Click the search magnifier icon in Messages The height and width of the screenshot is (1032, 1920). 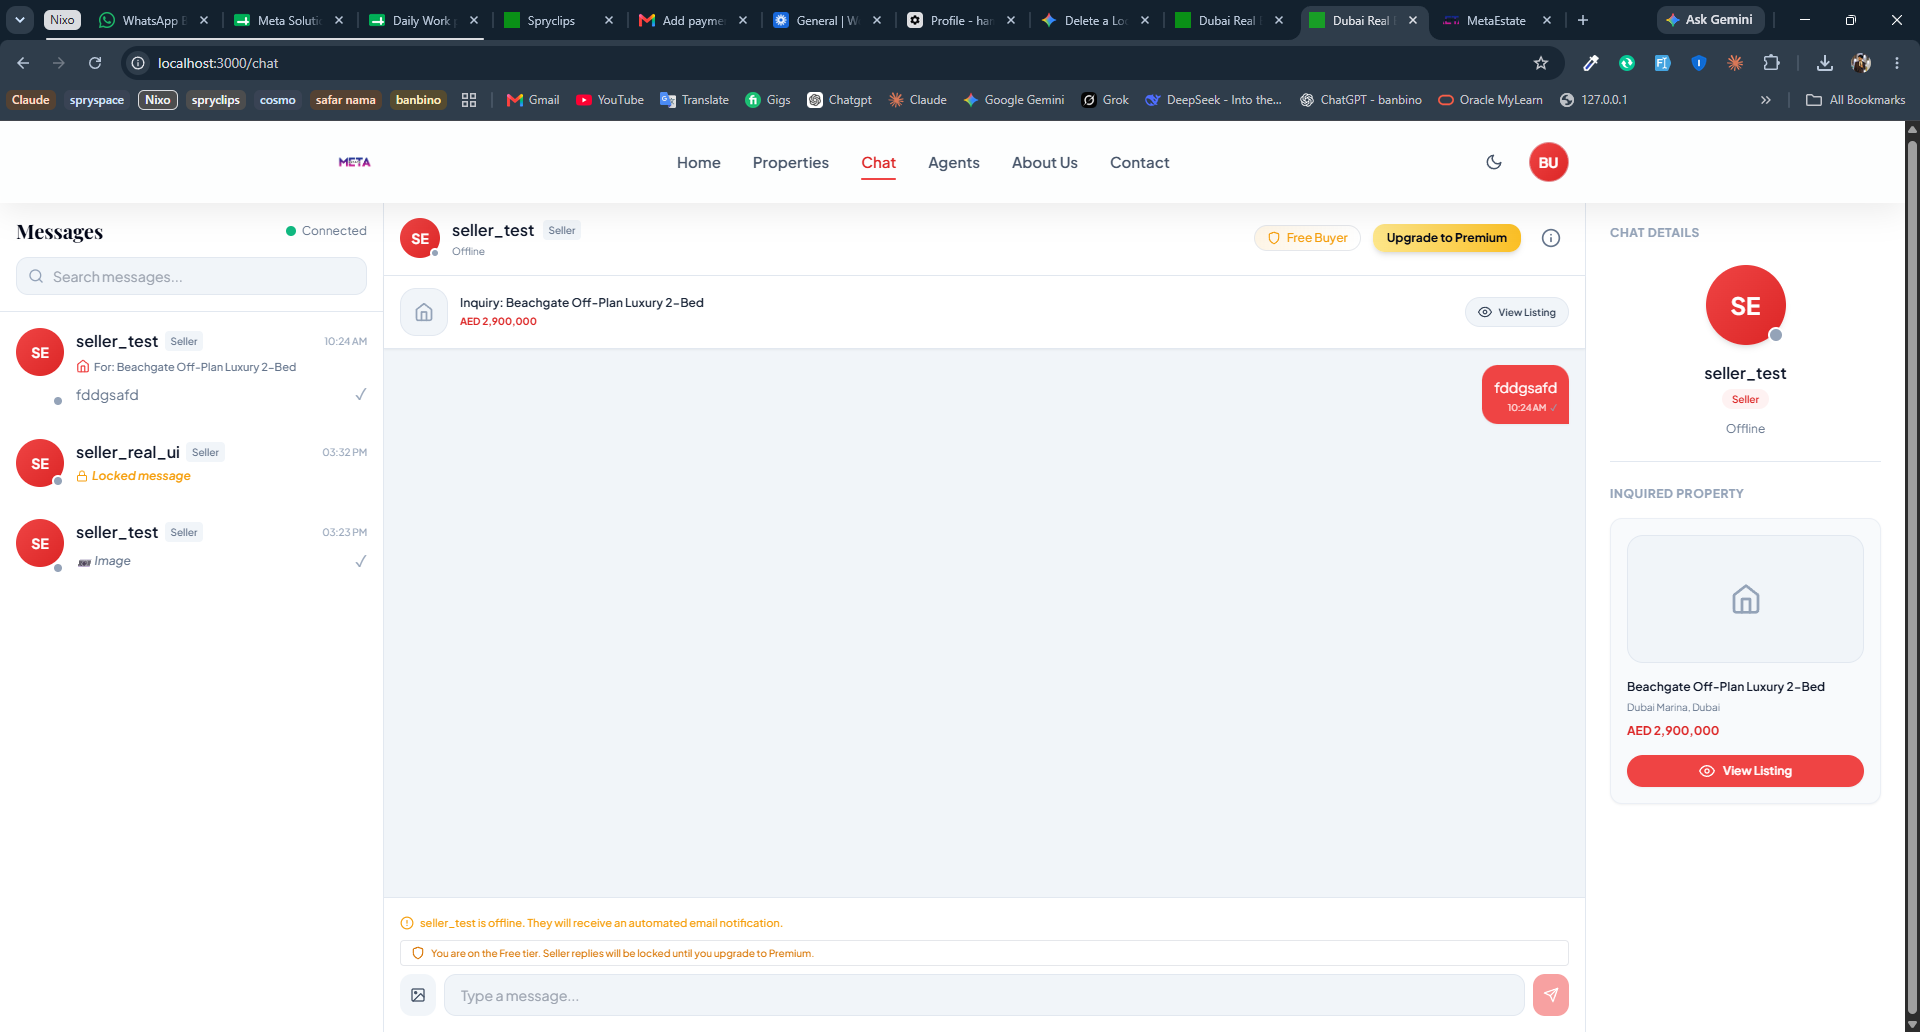point(36,277)
